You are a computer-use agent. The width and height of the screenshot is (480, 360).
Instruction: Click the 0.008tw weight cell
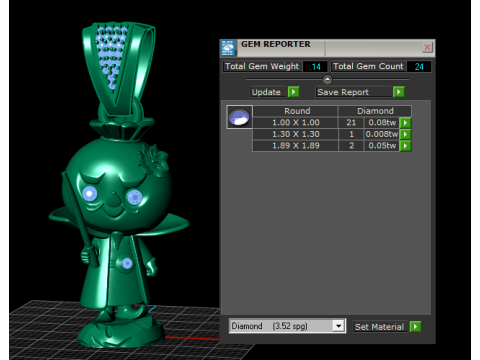tap(382, 134)
